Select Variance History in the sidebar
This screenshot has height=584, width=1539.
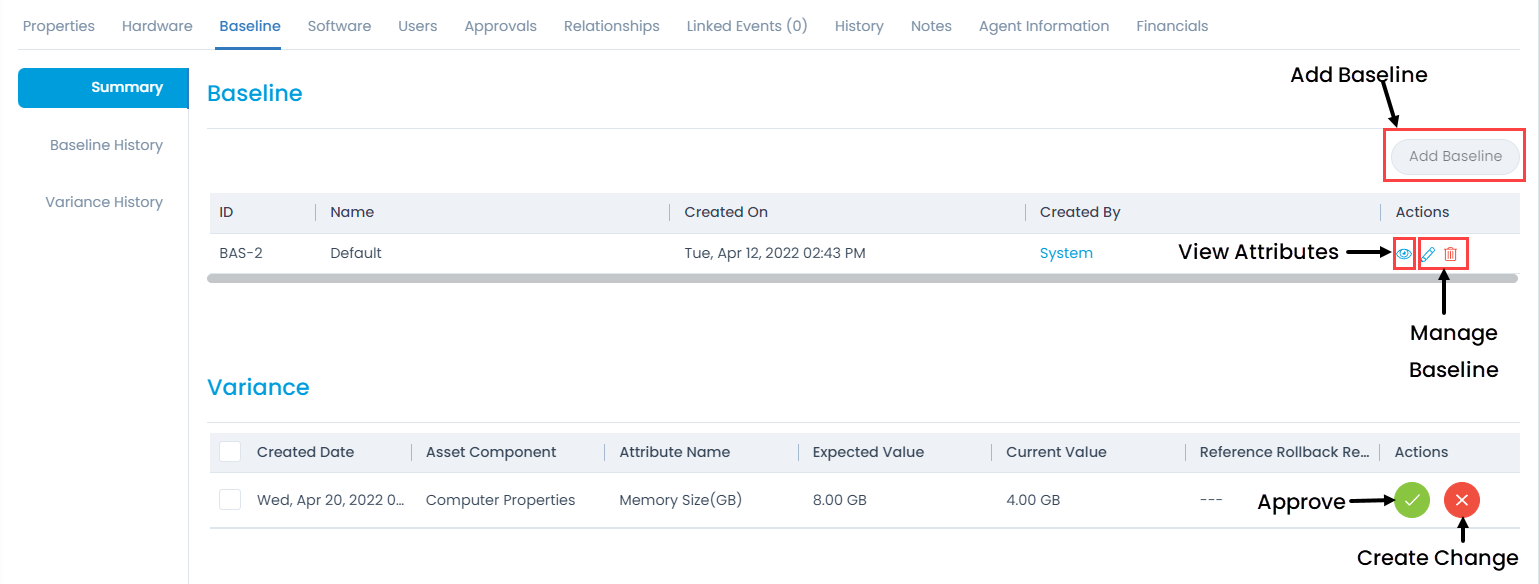(x=104, y=202)
